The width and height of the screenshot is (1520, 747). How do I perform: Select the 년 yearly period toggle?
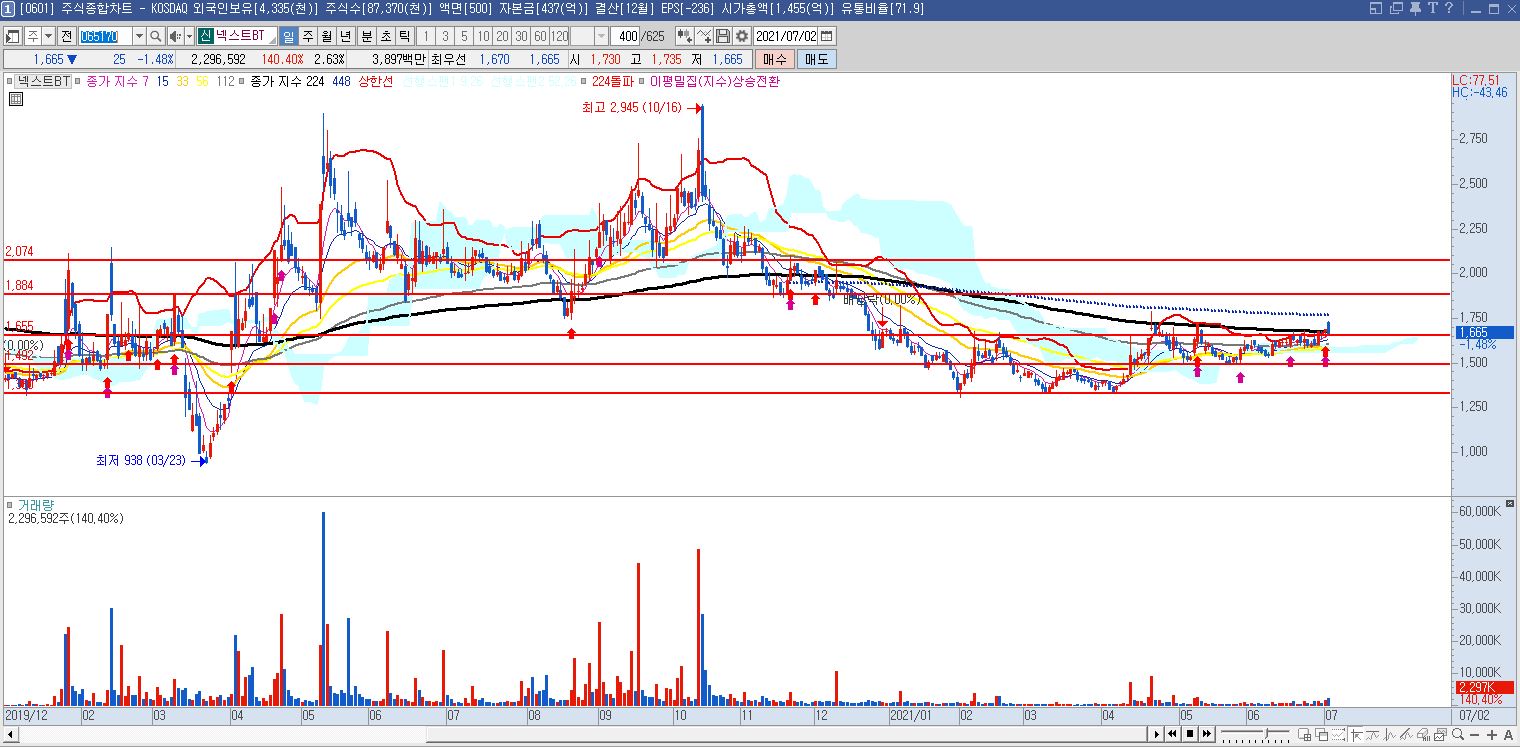coord(345,36)
